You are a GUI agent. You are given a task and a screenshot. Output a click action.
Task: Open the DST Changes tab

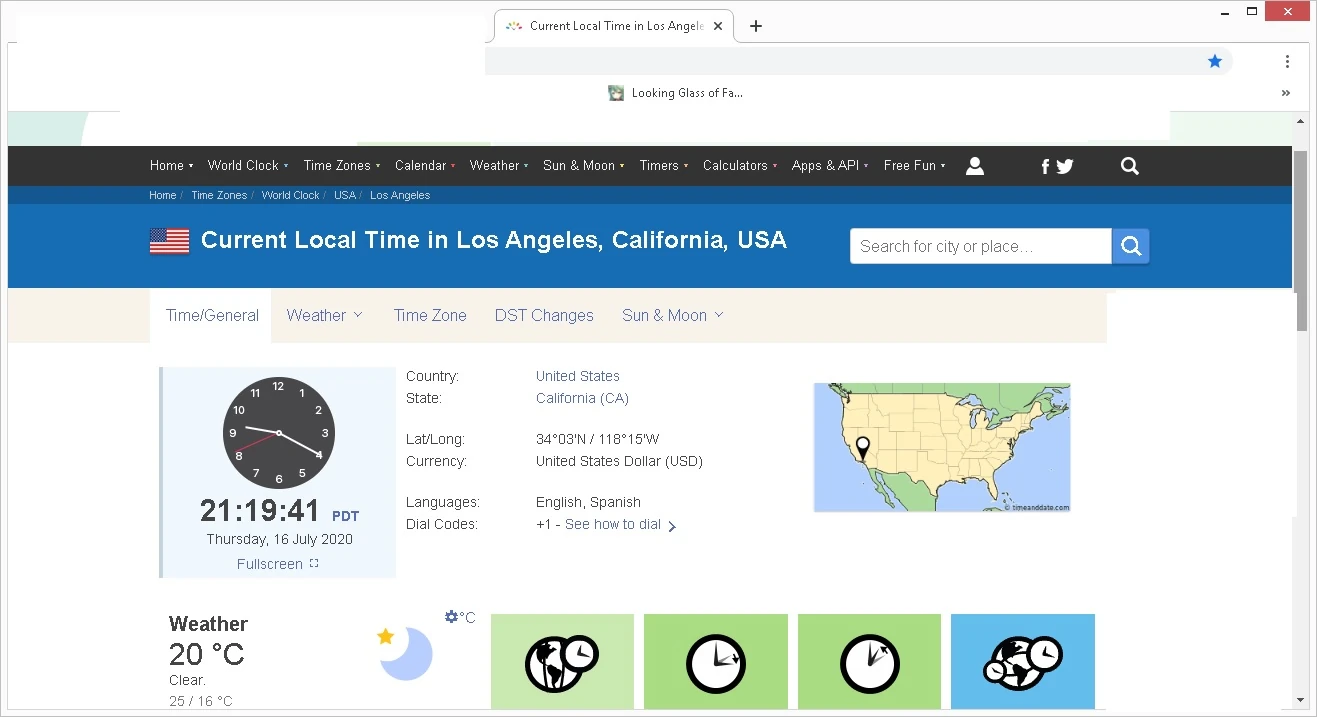(544, 316)
